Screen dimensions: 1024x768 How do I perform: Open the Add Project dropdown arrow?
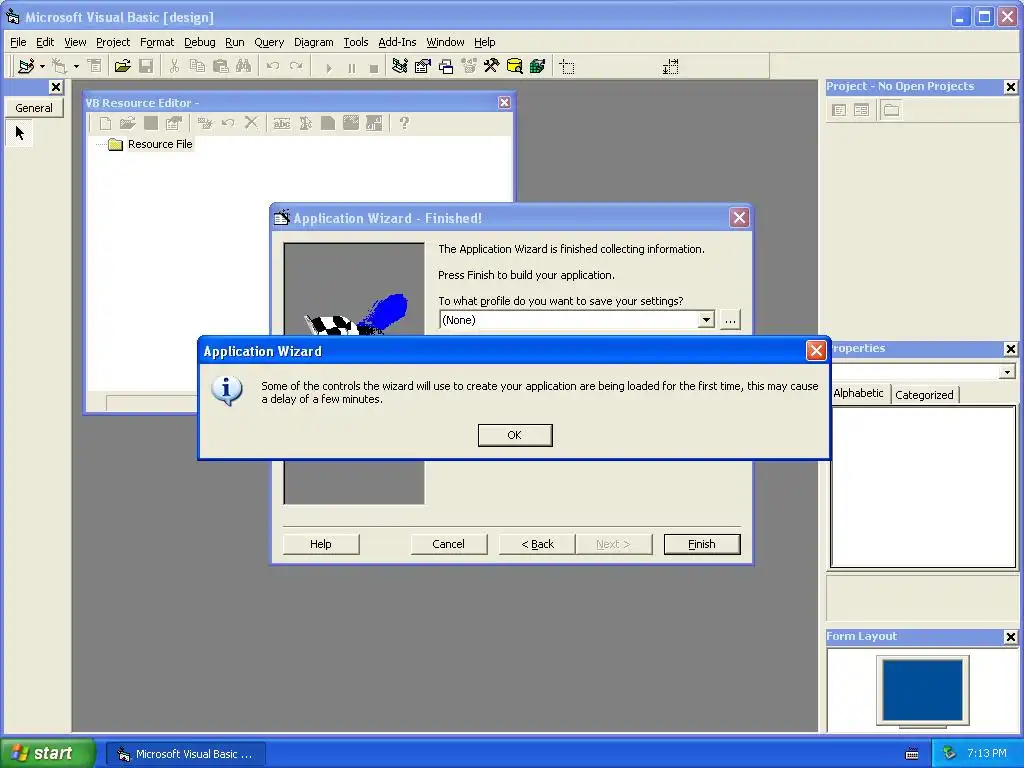[x=42, y=66]
